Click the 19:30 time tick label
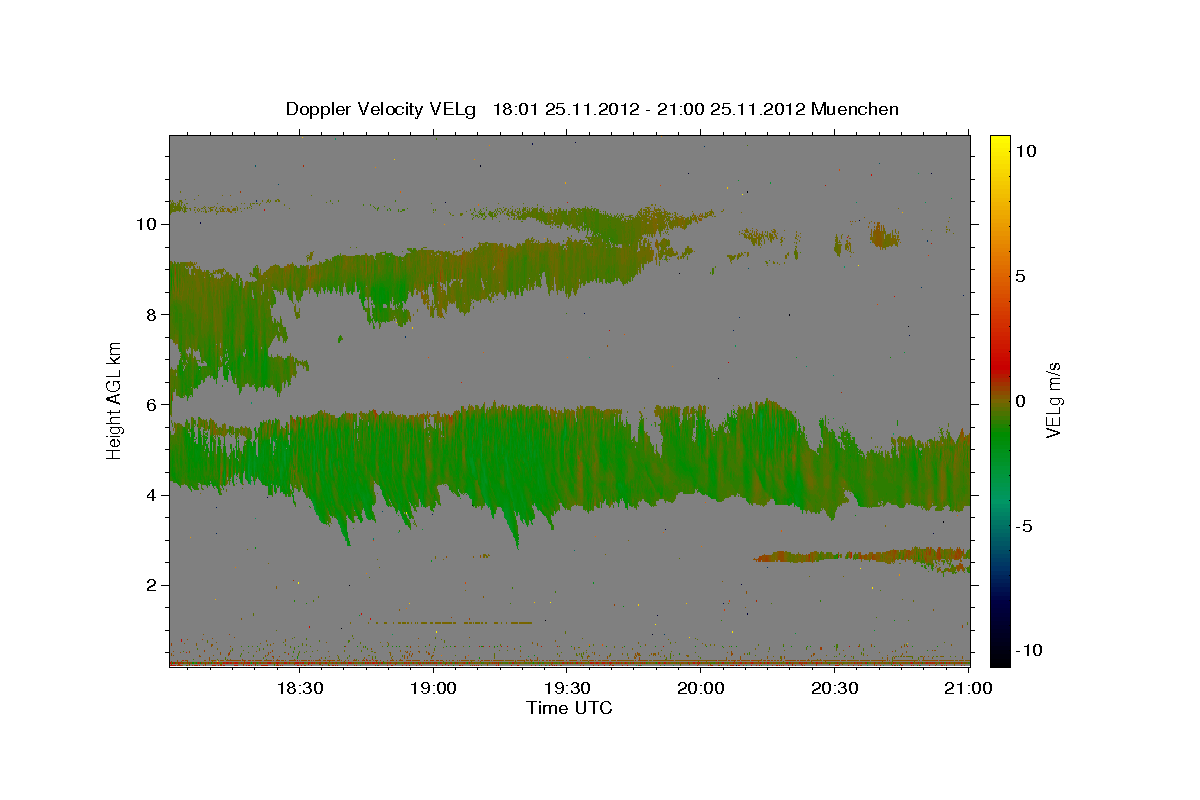 (566, 688)
